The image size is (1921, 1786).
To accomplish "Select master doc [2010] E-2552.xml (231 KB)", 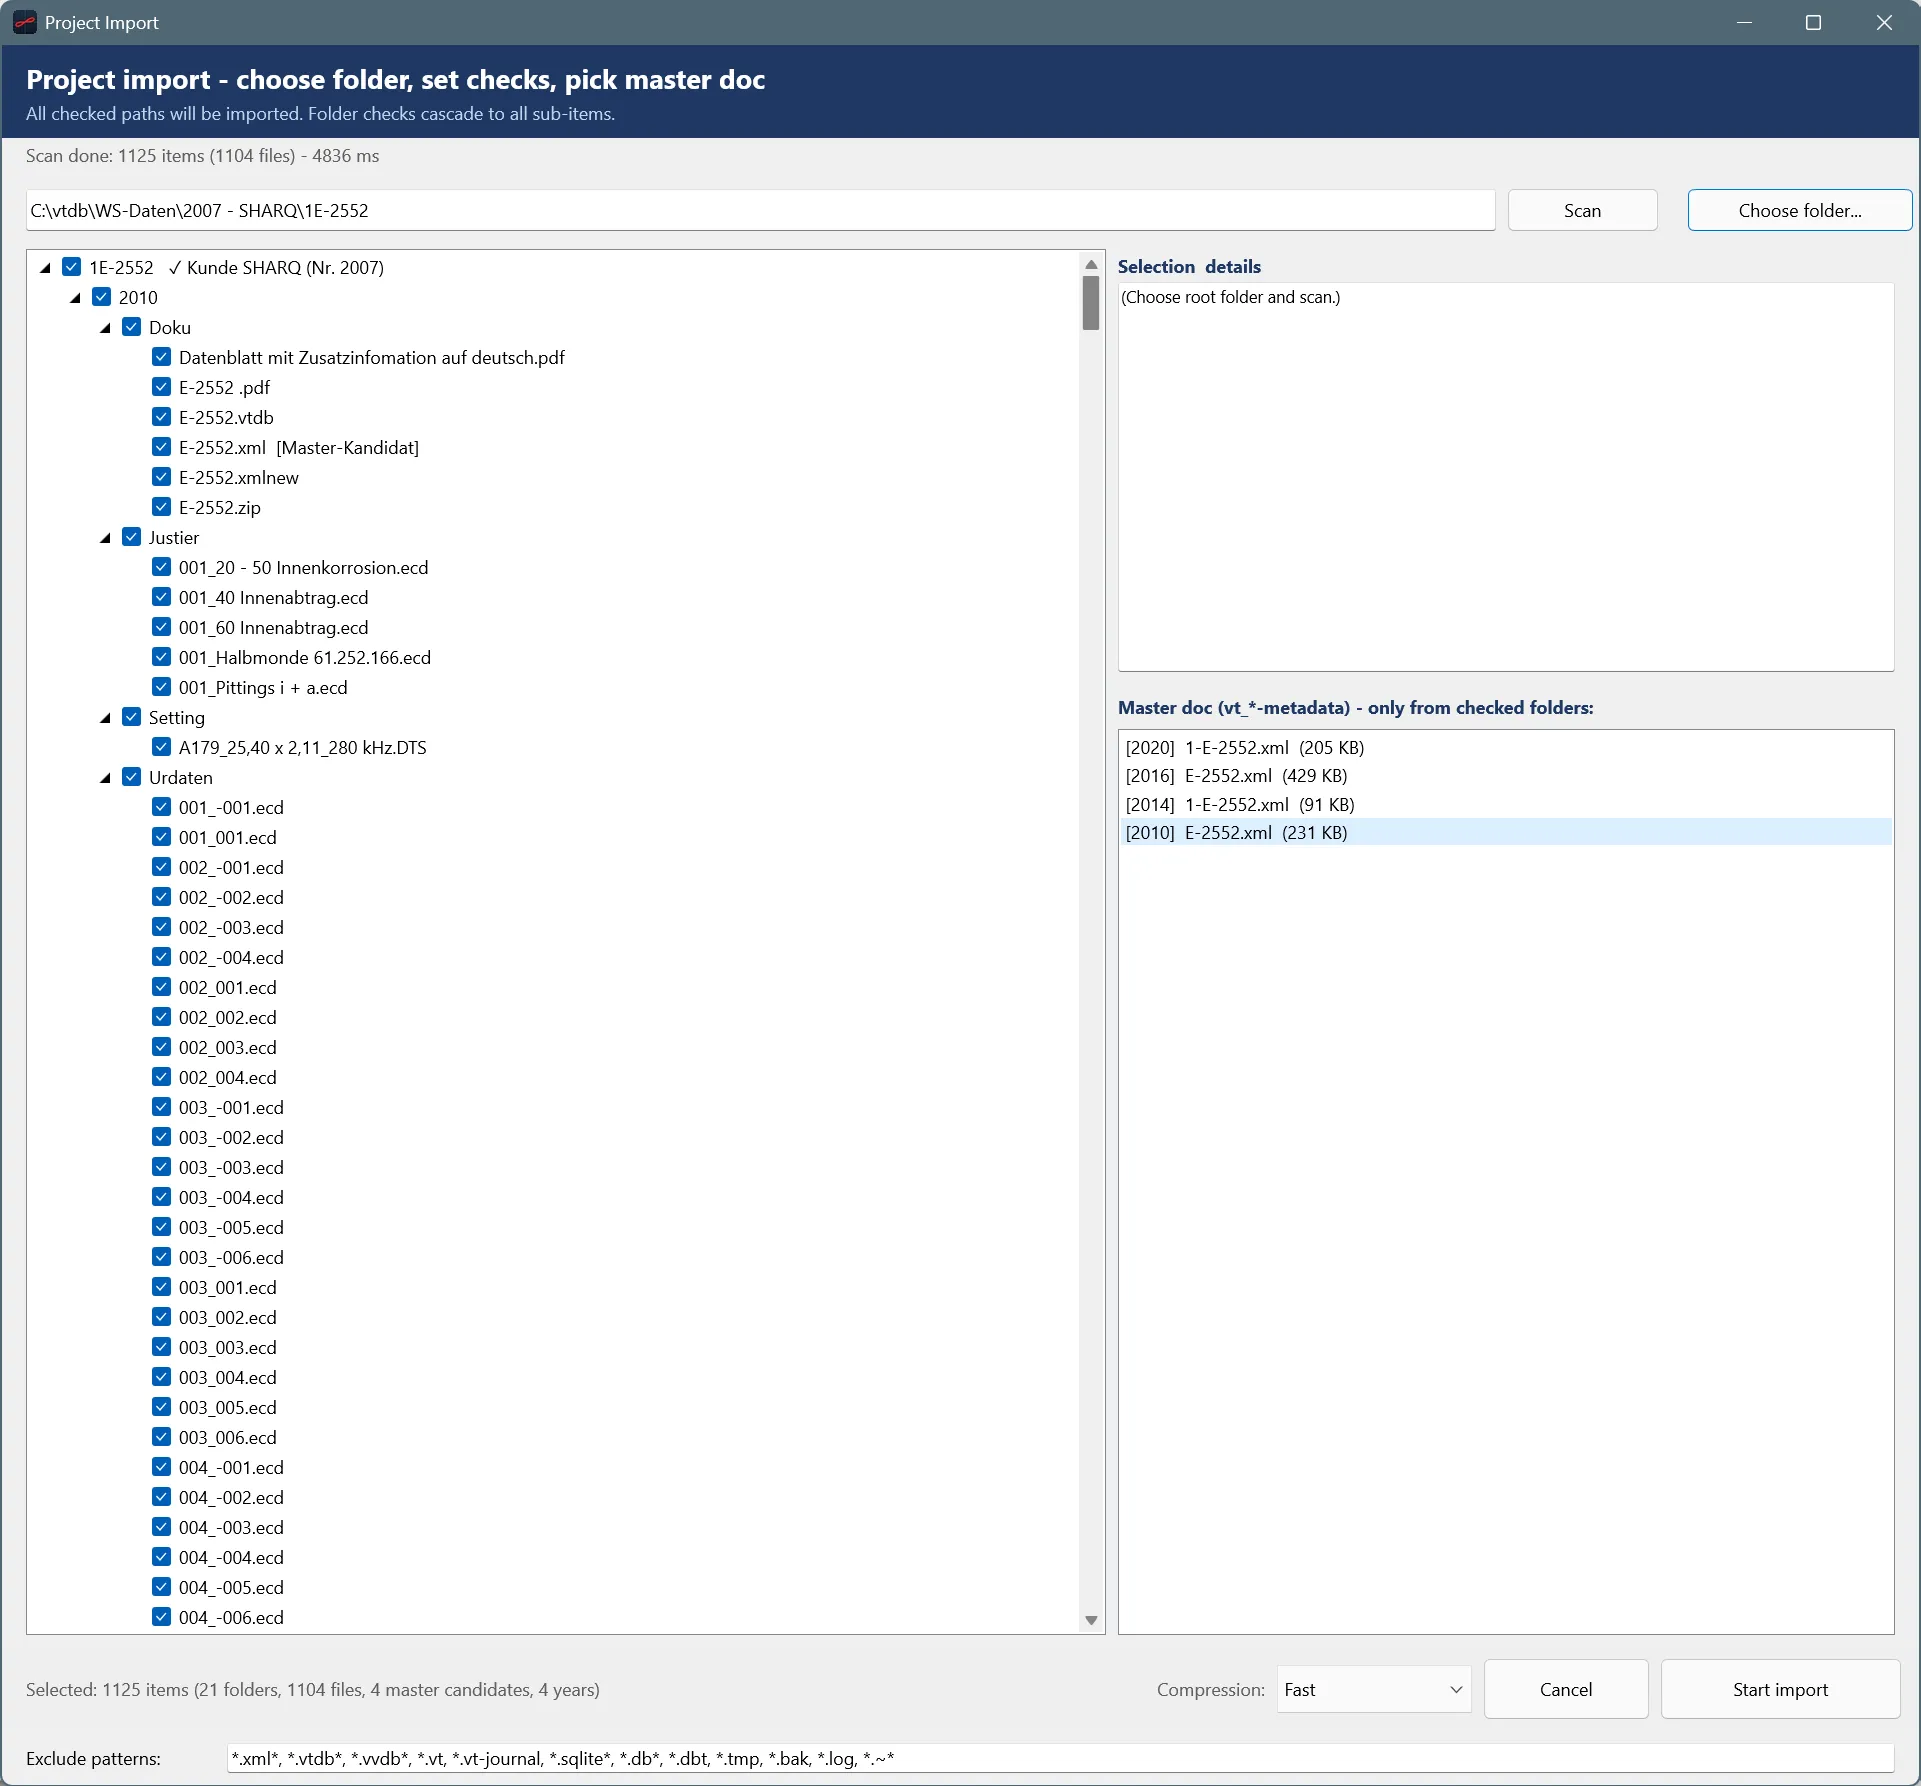I will coord(1505,832).
